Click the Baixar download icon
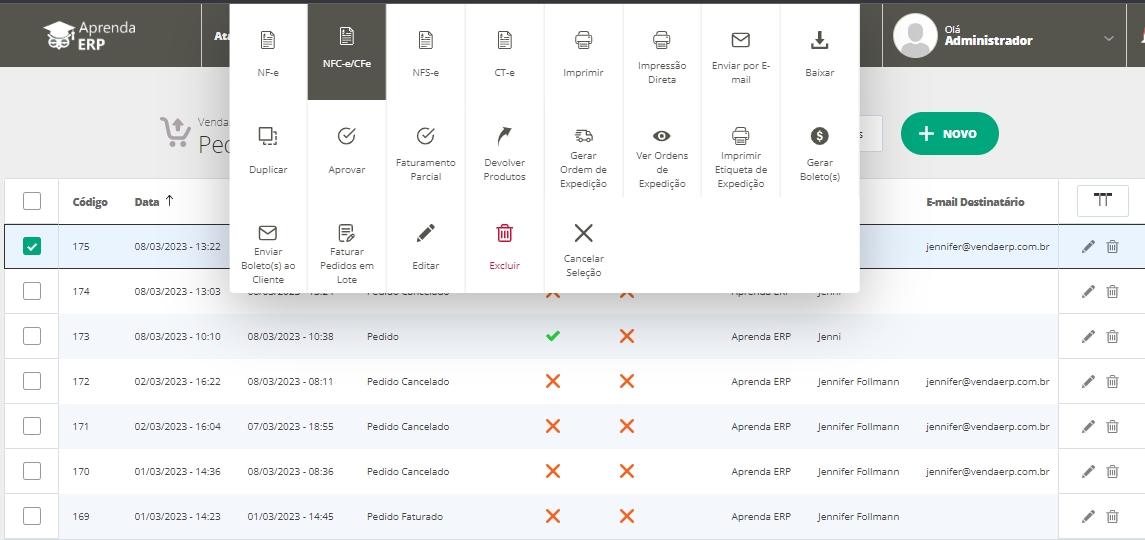This screenshot has height=540, width=1145. 819,40
